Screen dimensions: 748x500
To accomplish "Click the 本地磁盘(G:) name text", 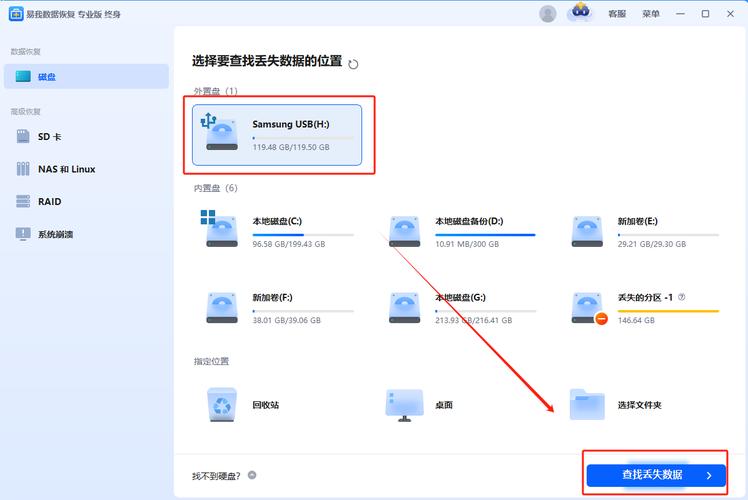I will [460, 298].
